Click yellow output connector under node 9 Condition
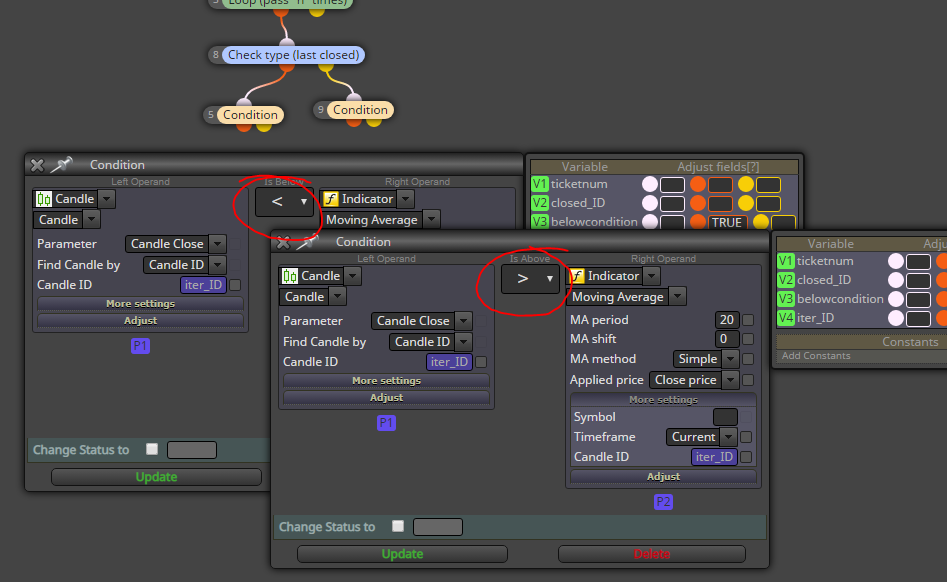The height and width of the screenshot is (582, 947). coord(374,122)
